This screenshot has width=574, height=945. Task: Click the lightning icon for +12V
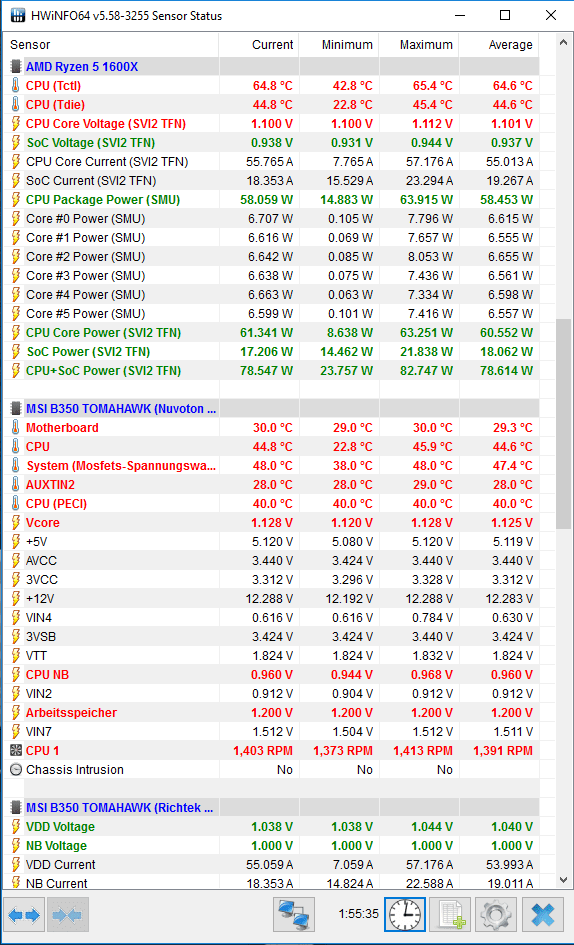tap(16, 598)
